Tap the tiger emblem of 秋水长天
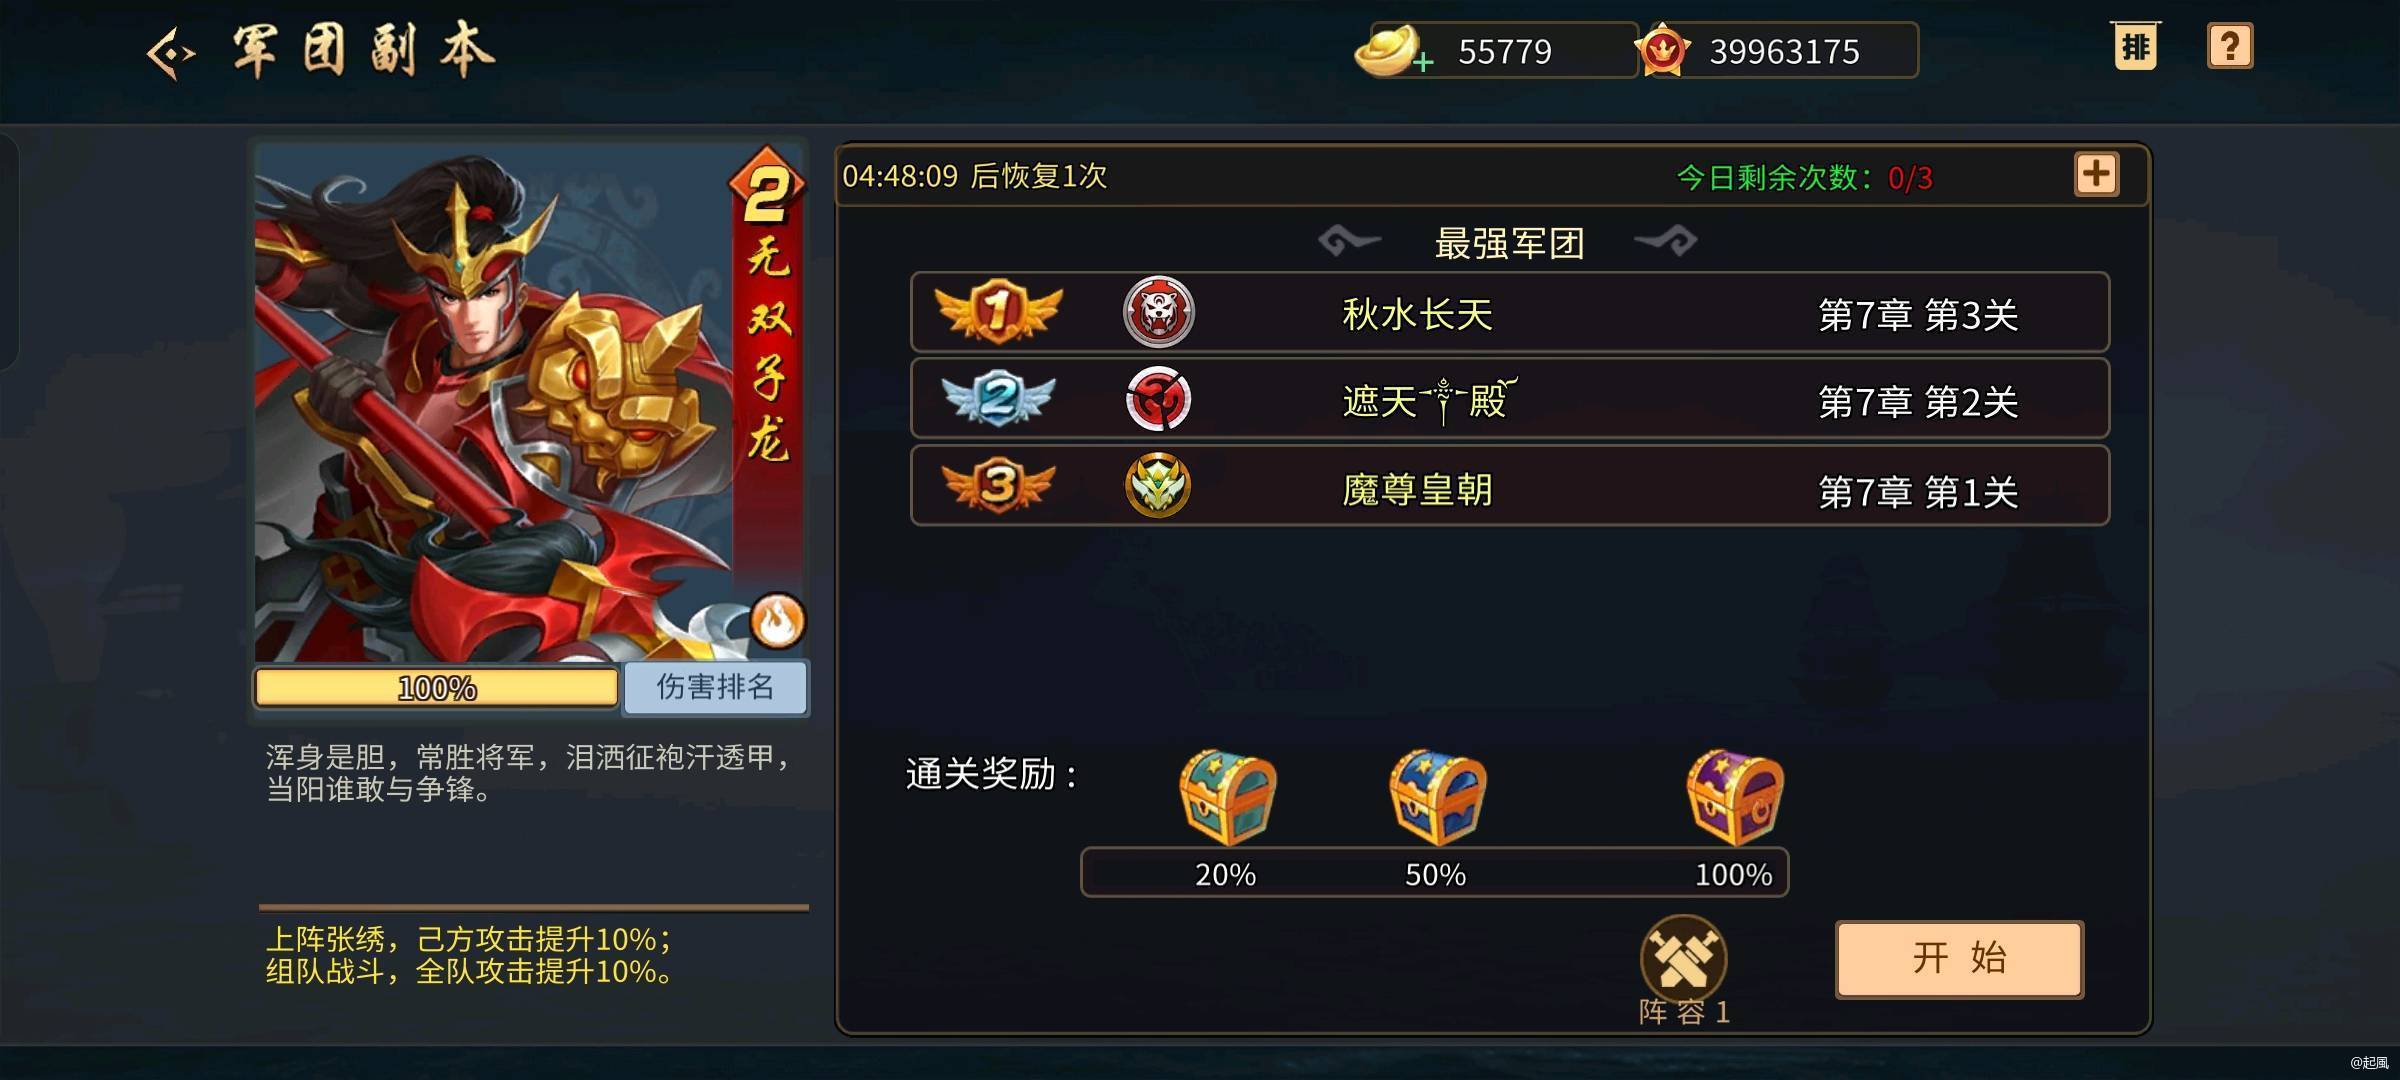 1158,312
